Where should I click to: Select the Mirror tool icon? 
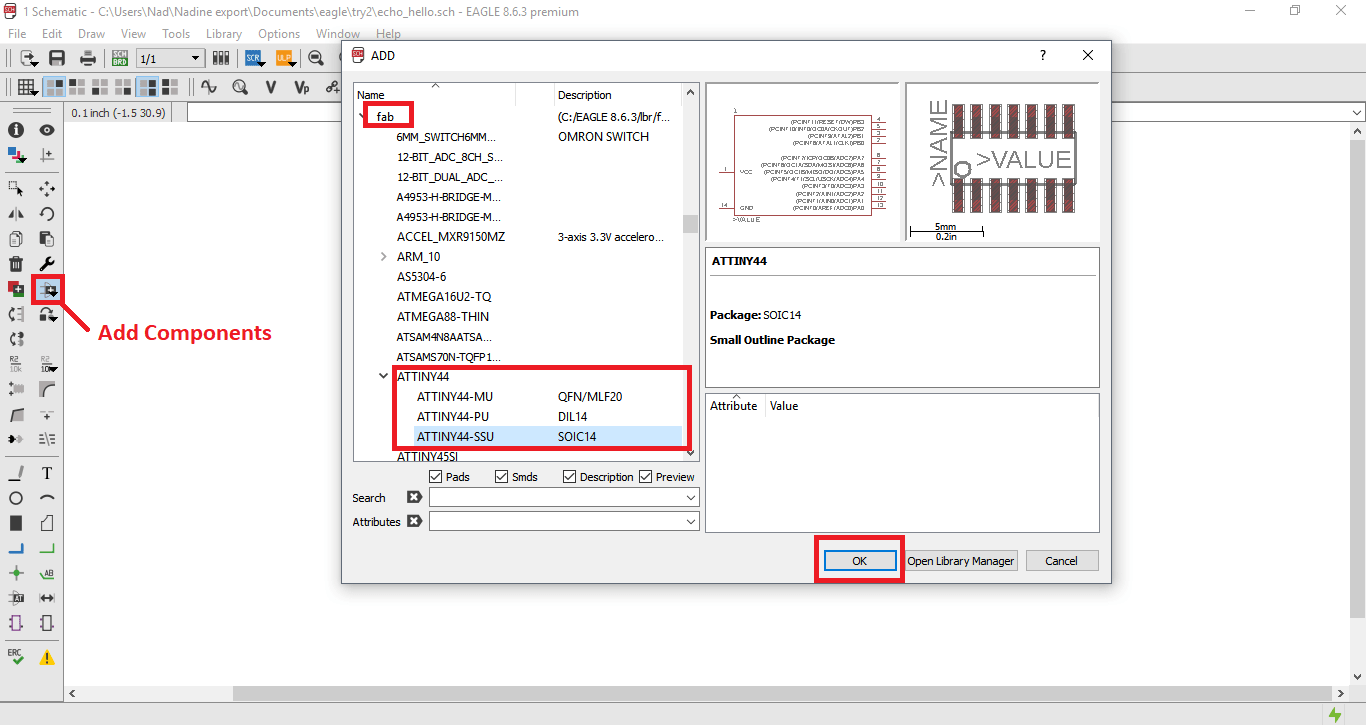(x=16, y=214)
